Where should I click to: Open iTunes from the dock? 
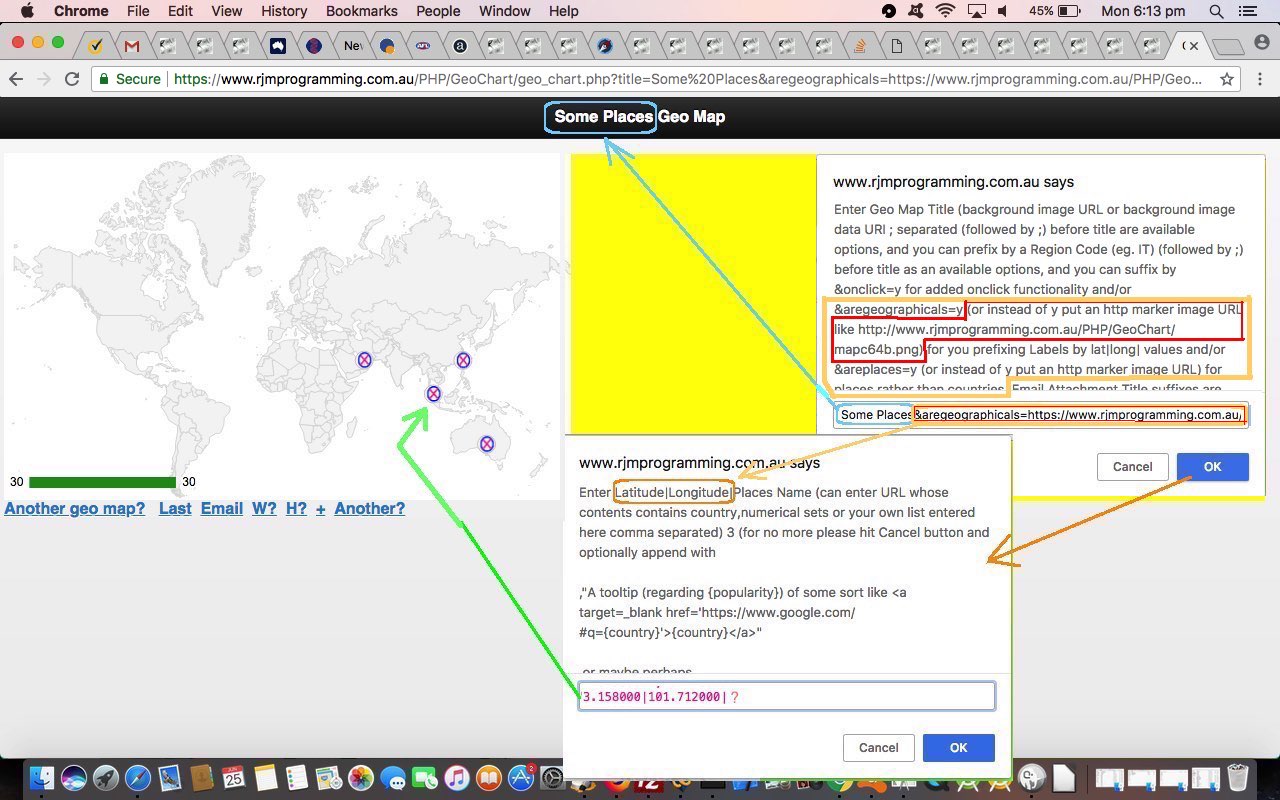click(x=457, y=778)
